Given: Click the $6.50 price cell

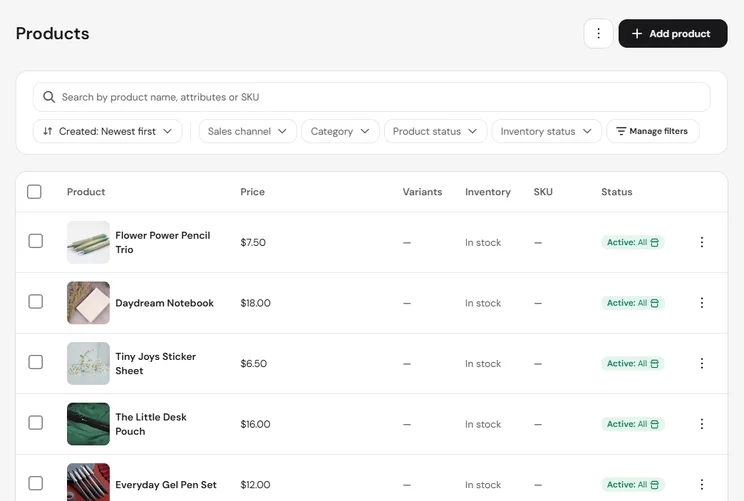Looking at the screenshot, I should (253, 363).
